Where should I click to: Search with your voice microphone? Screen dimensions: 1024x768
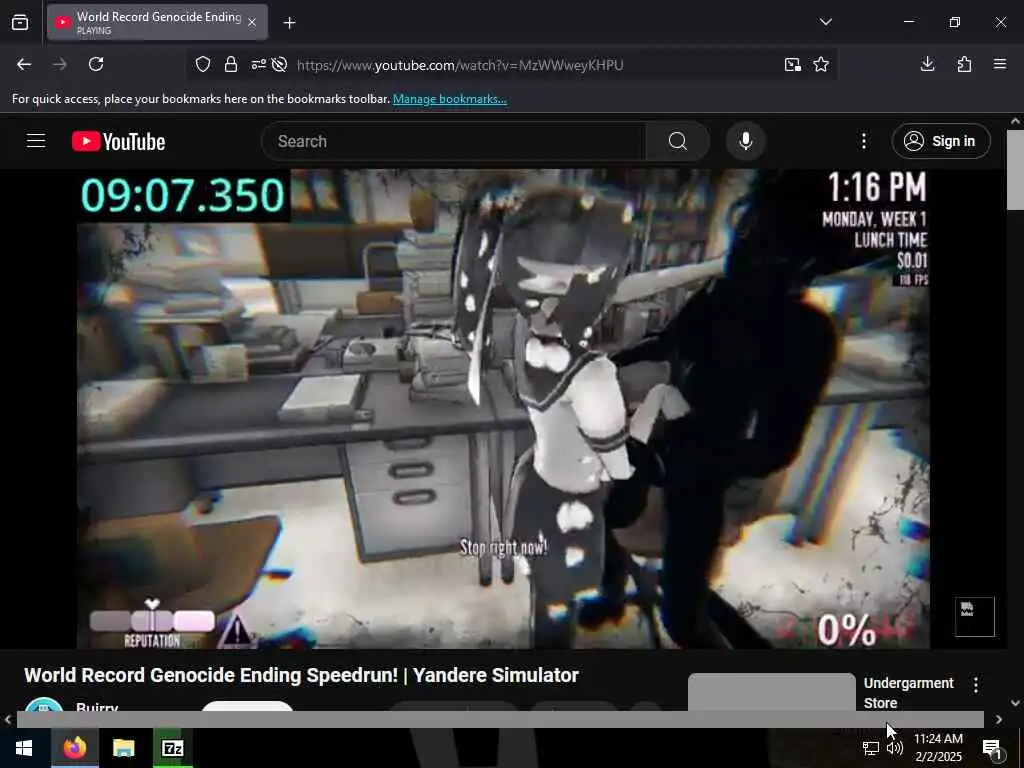(x=746, y=141)
